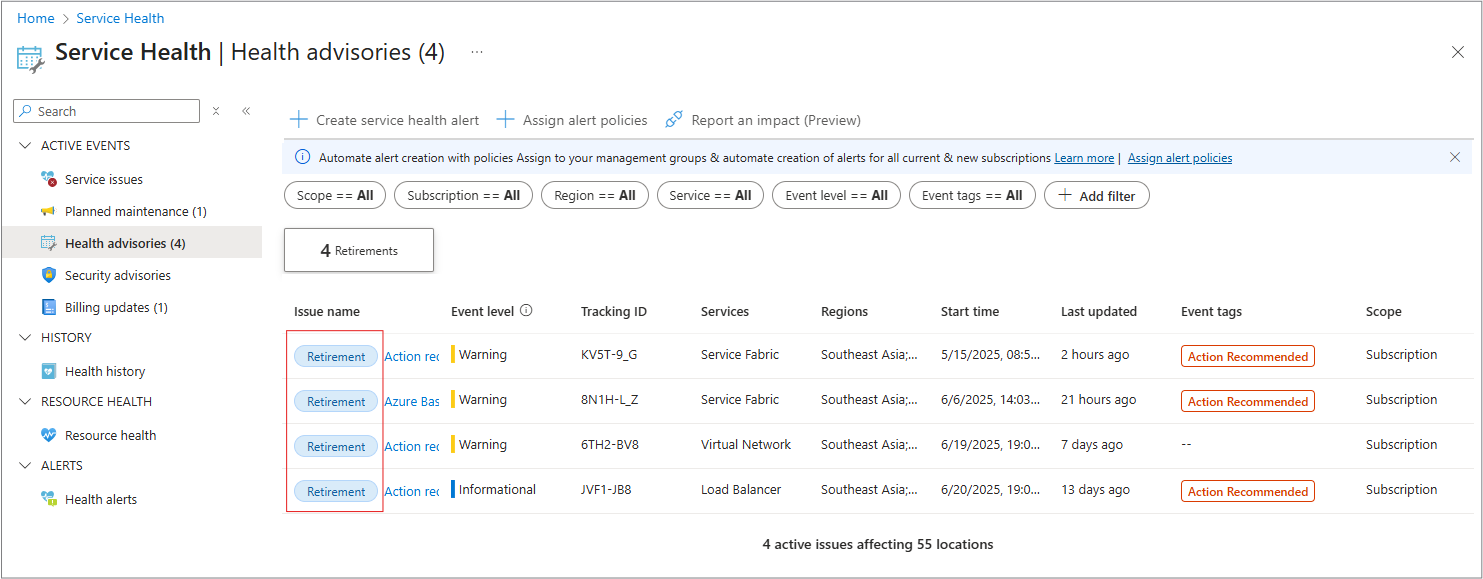Click the Health history icon

point(48,372)
